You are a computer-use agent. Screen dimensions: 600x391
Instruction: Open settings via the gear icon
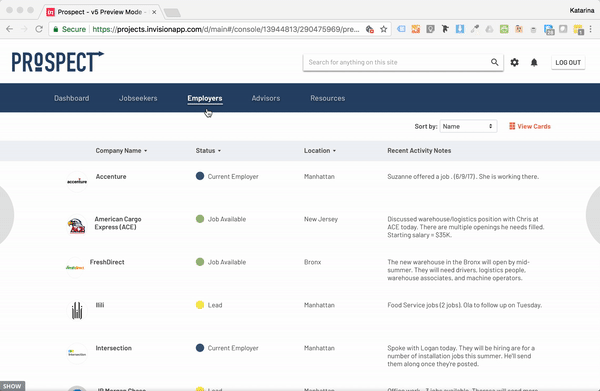514,62
